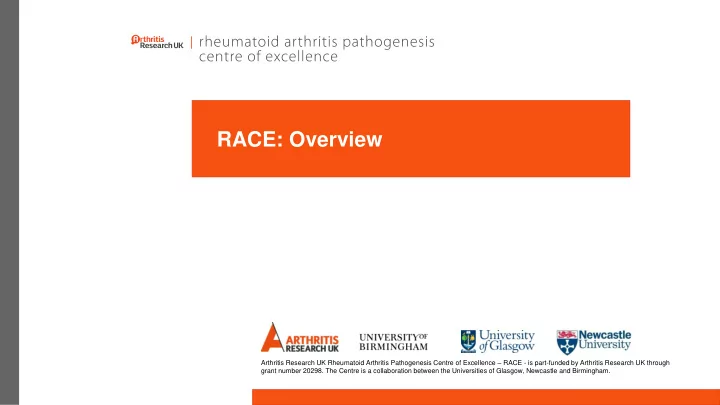Select the 'RACE: Overview' title text

[x=299, y=139]
